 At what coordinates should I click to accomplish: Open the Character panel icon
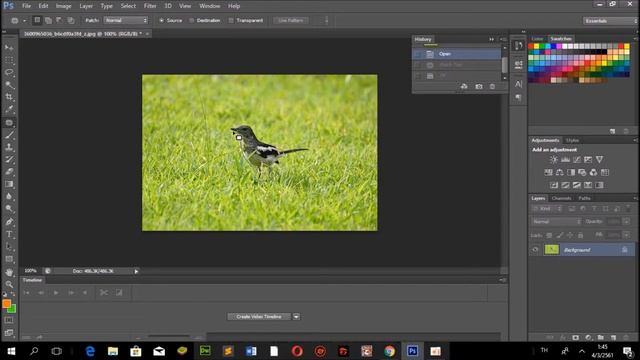tap(518, 84)
